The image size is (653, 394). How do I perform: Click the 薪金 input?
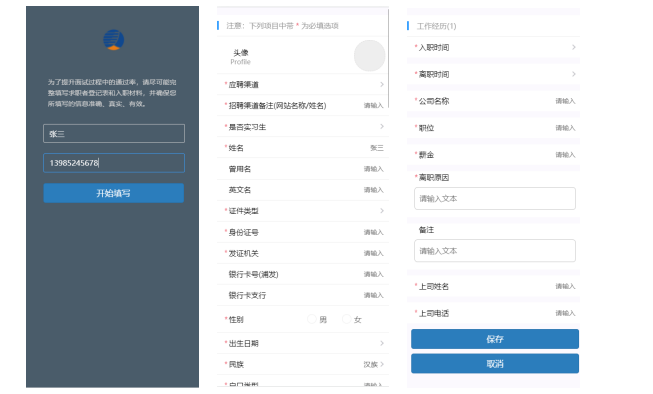tap(565, 155)
